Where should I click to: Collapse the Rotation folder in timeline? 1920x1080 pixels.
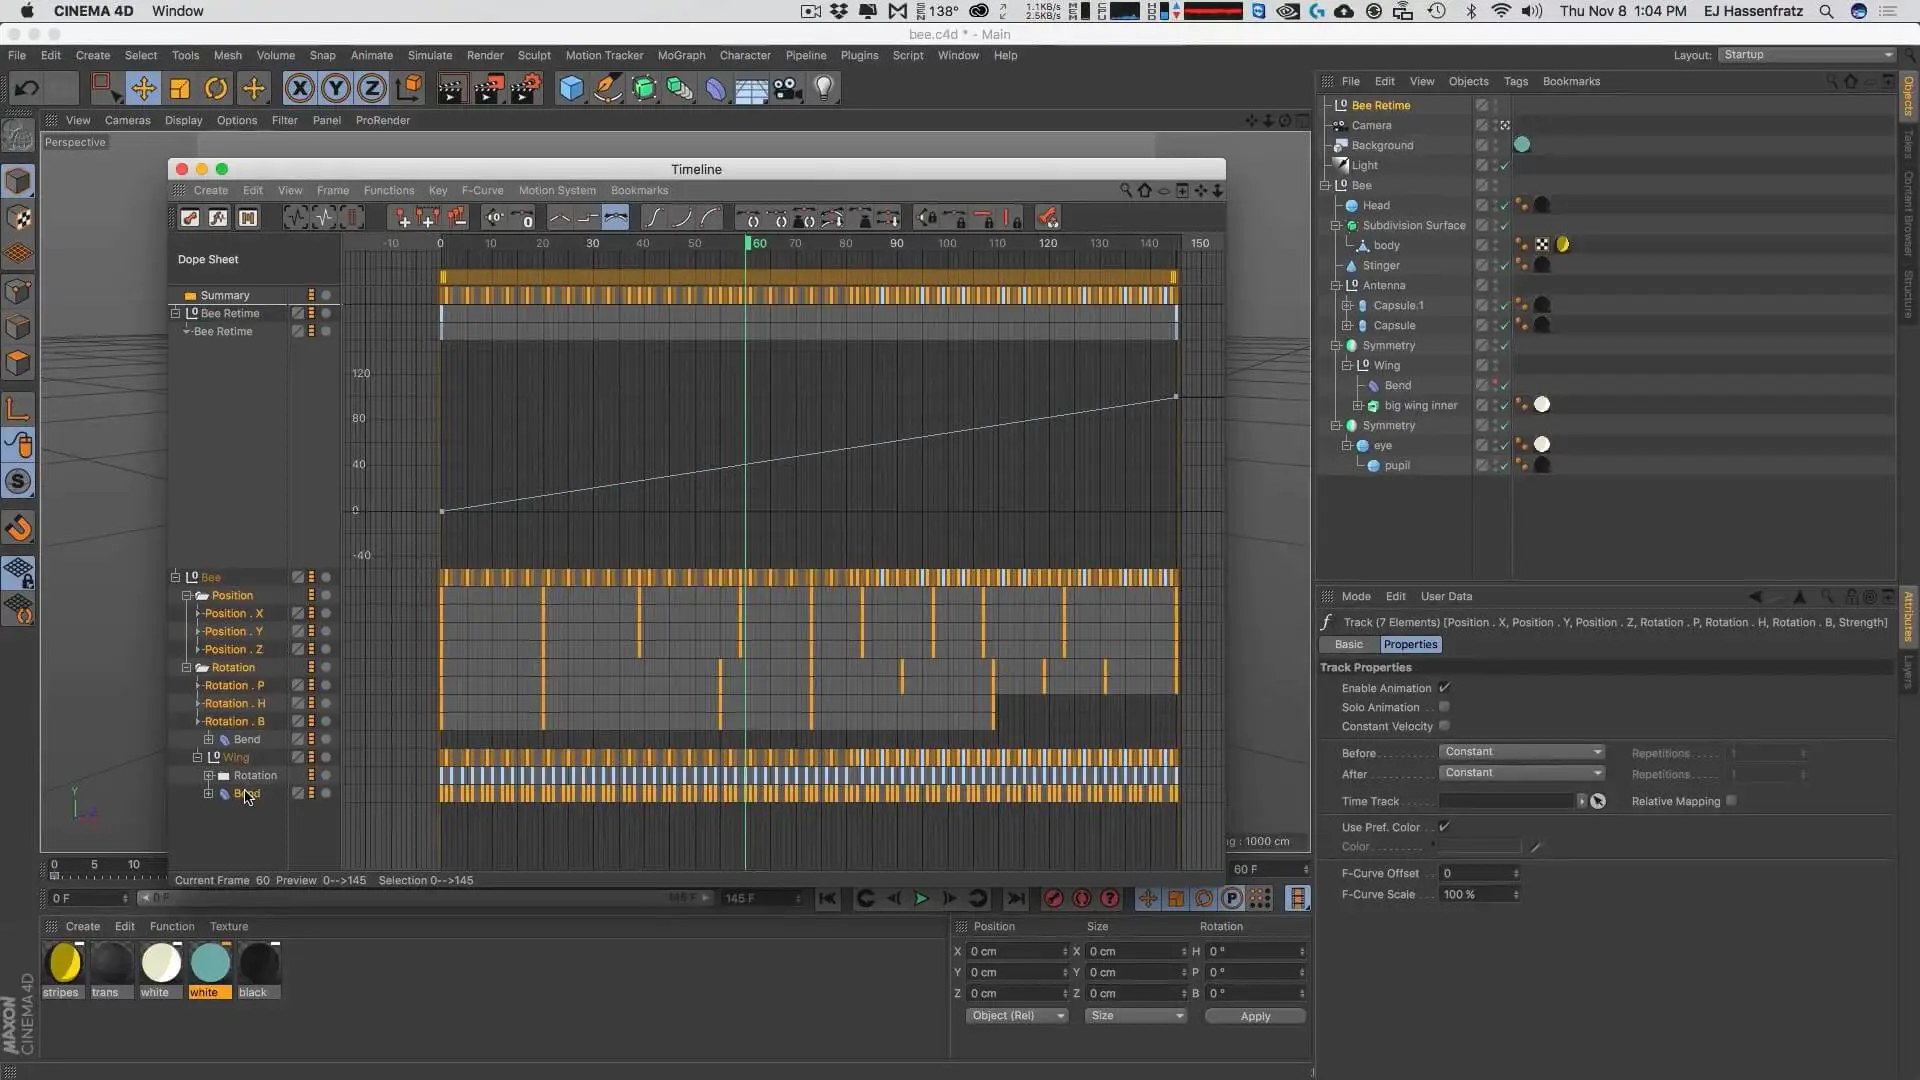pyautogui.click(x=187, y=668)
